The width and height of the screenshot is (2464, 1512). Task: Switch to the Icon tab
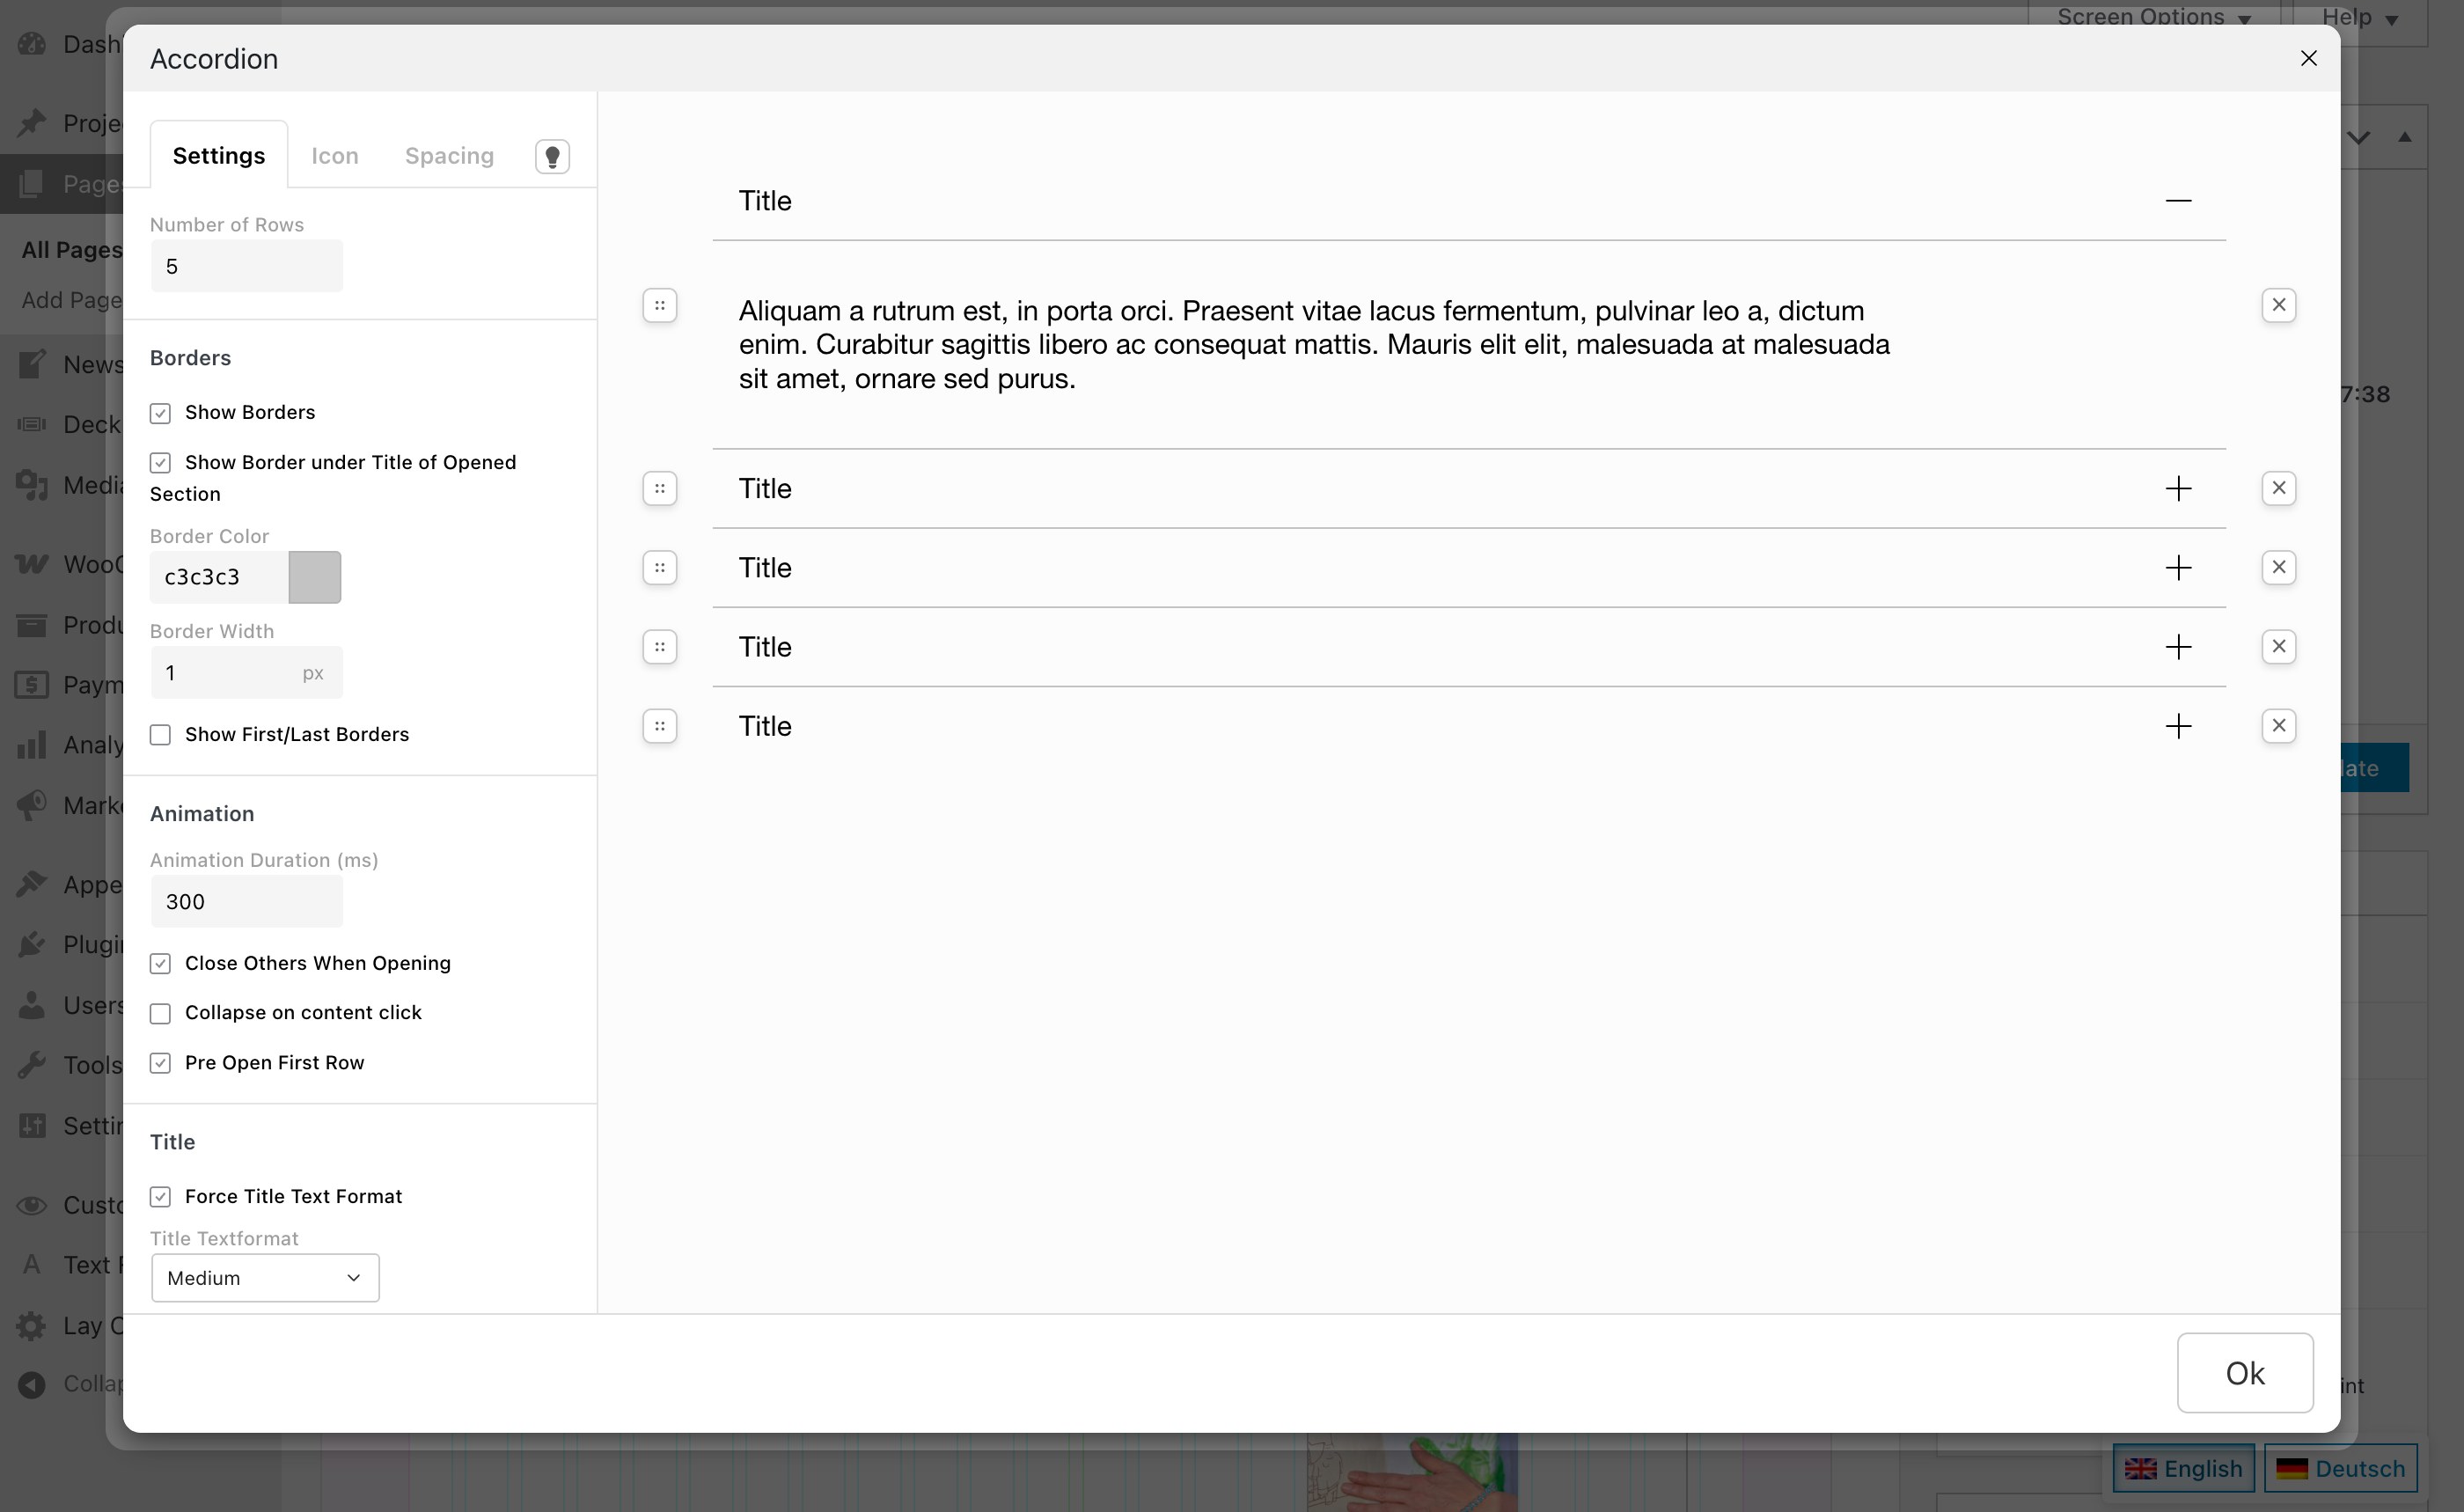[x=334, y=155]
